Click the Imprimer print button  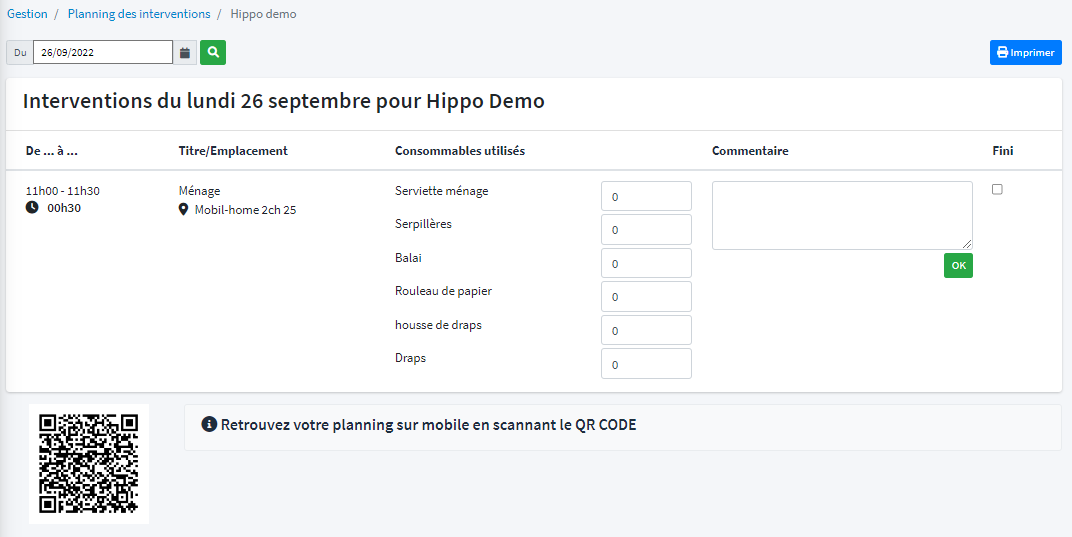1025,53
